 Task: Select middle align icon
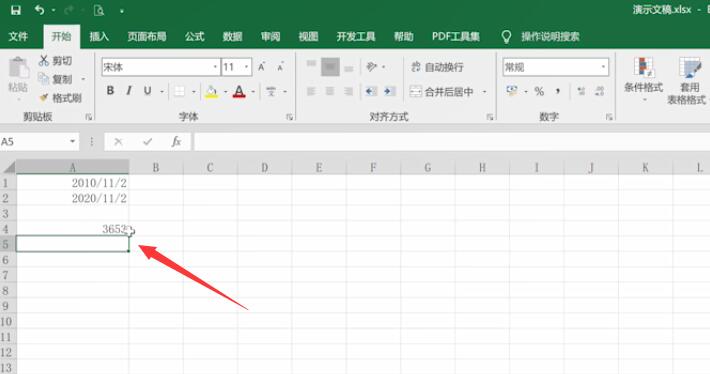click(x=330, y=67)
